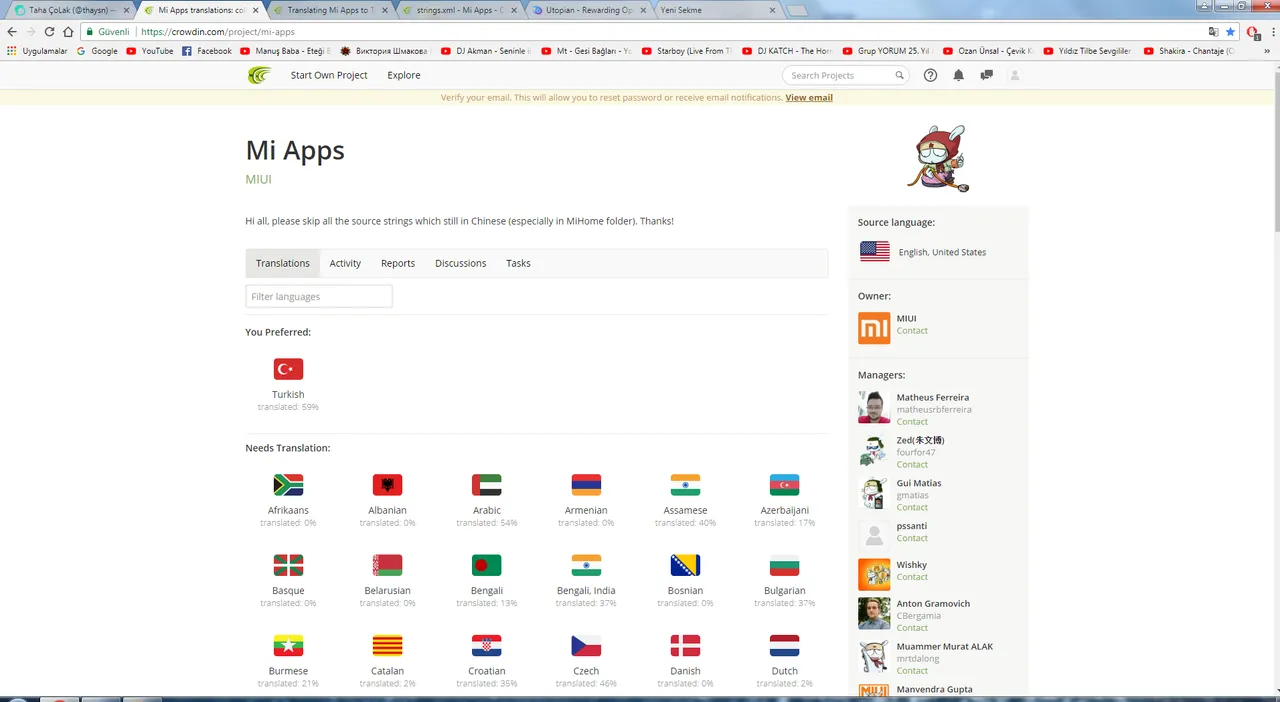This screenshot has height=702, width=1280.
Task: Open the notifications bell icon
Action: [958, 75]
